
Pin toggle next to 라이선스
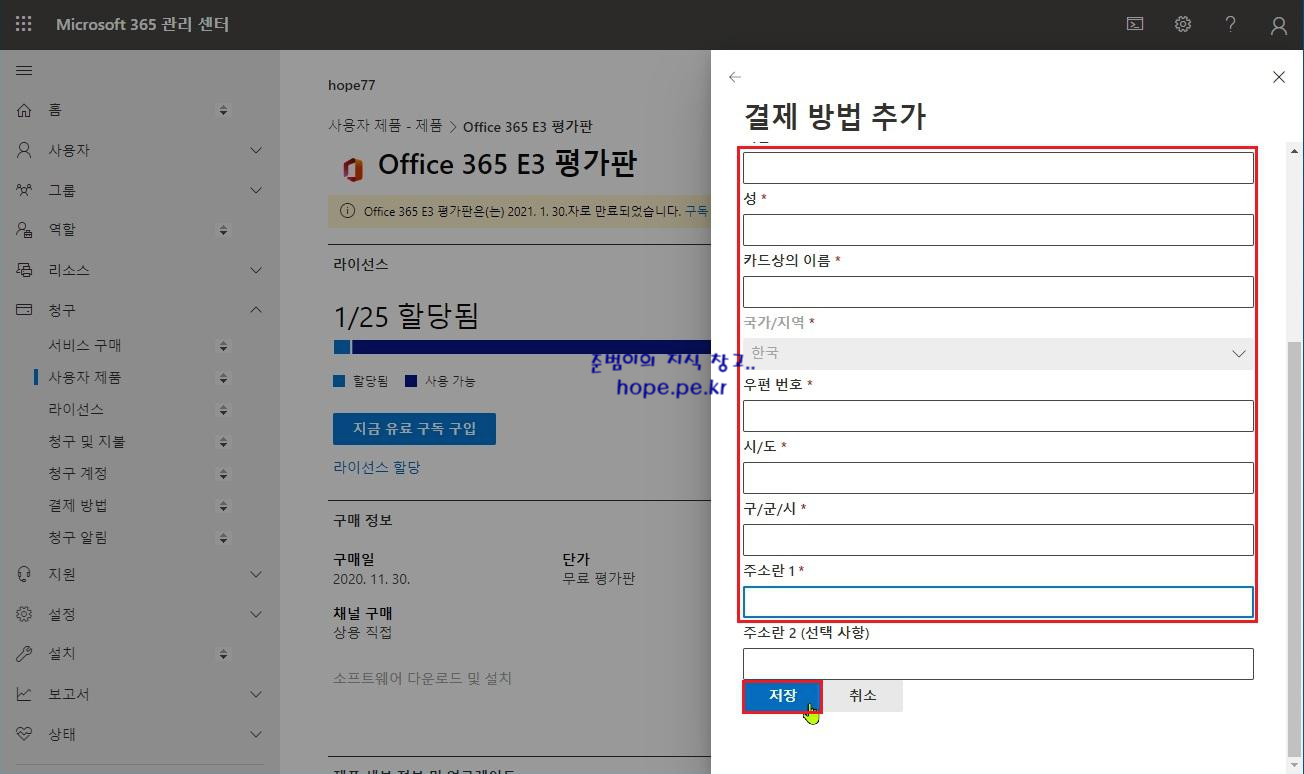223,410
